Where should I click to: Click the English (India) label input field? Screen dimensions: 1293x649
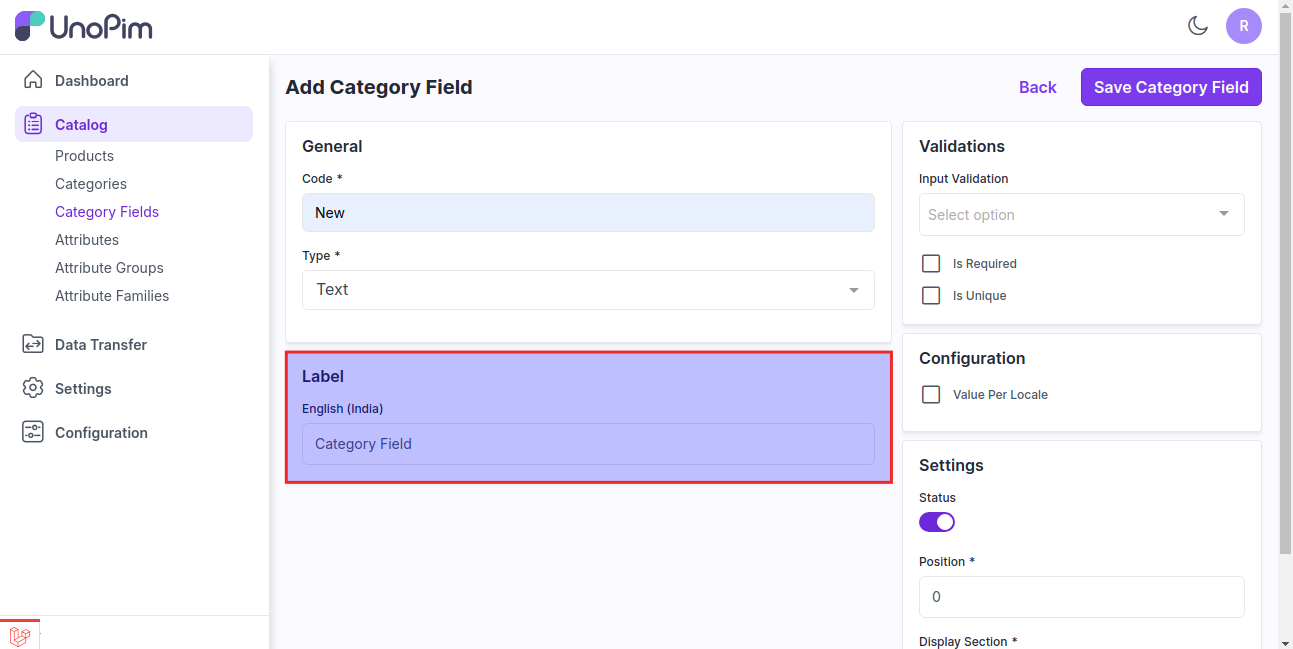587,444
